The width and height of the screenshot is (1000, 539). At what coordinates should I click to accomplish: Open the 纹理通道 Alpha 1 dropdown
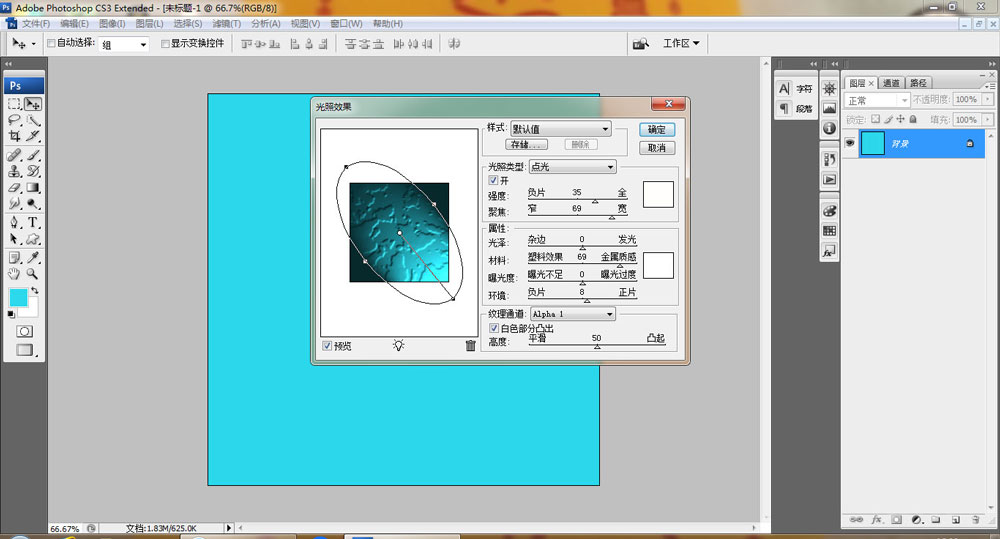[x=573, y=314]
